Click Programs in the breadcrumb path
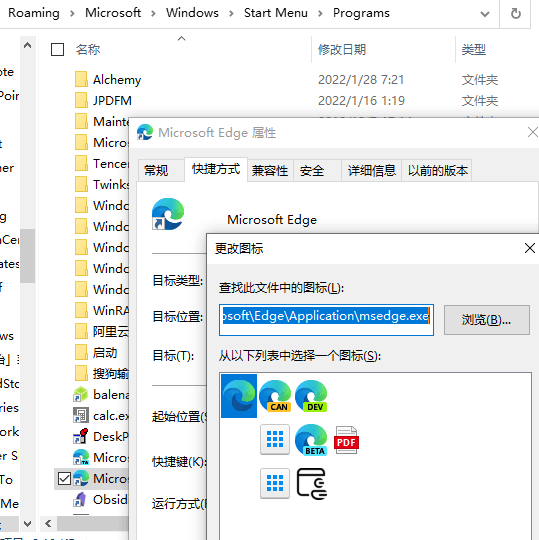The image size is (539, 540). (x=361, y=13)
